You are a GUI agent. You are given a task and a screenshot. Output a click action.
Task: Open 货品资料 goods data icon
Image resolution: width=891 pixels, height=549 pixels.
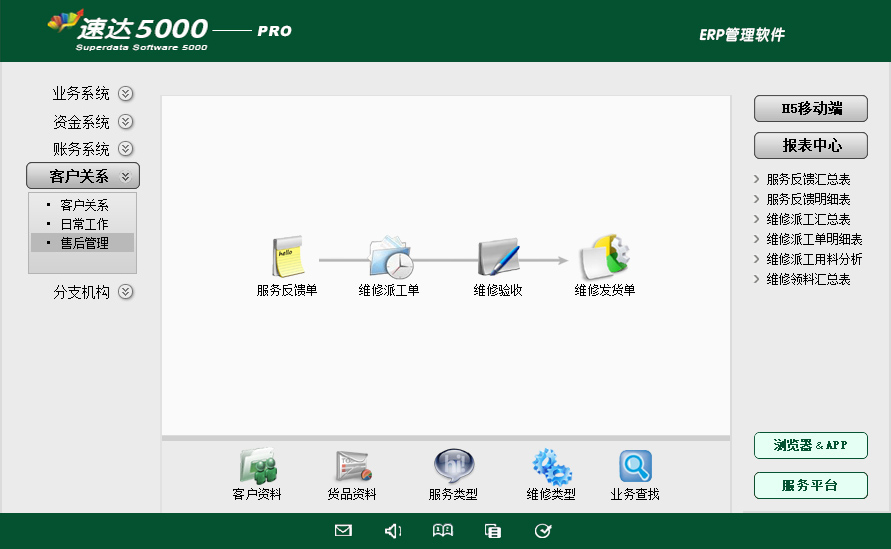click(x=352, y=466)
